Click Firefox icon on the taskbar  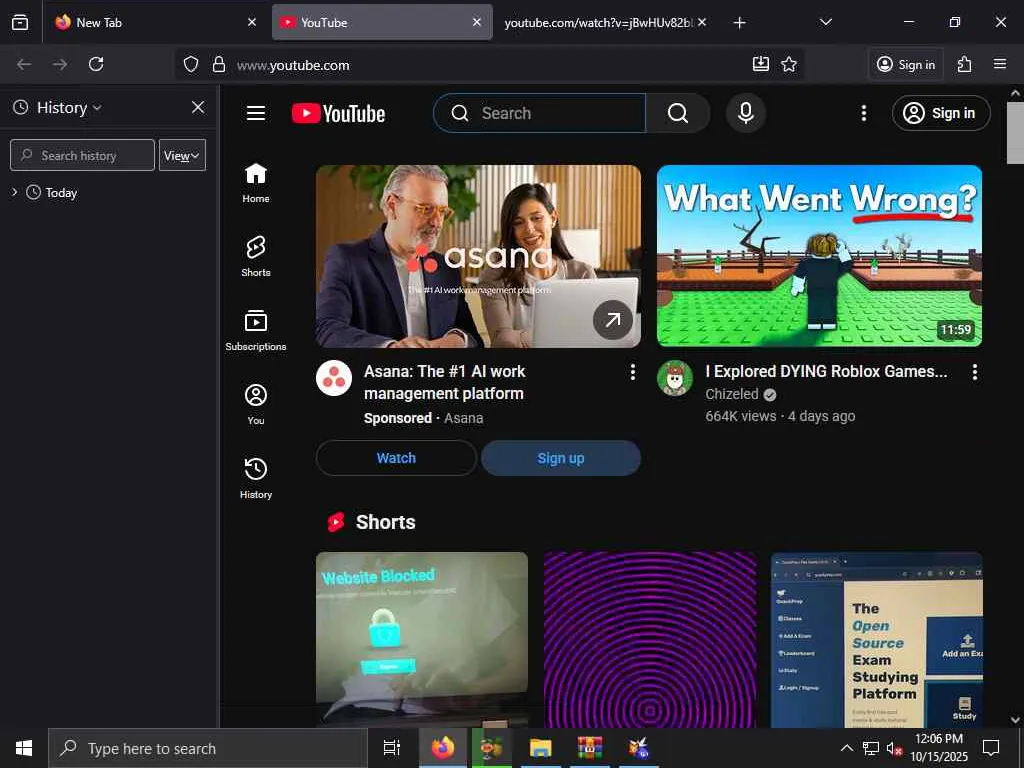click(x=443, y=748)
